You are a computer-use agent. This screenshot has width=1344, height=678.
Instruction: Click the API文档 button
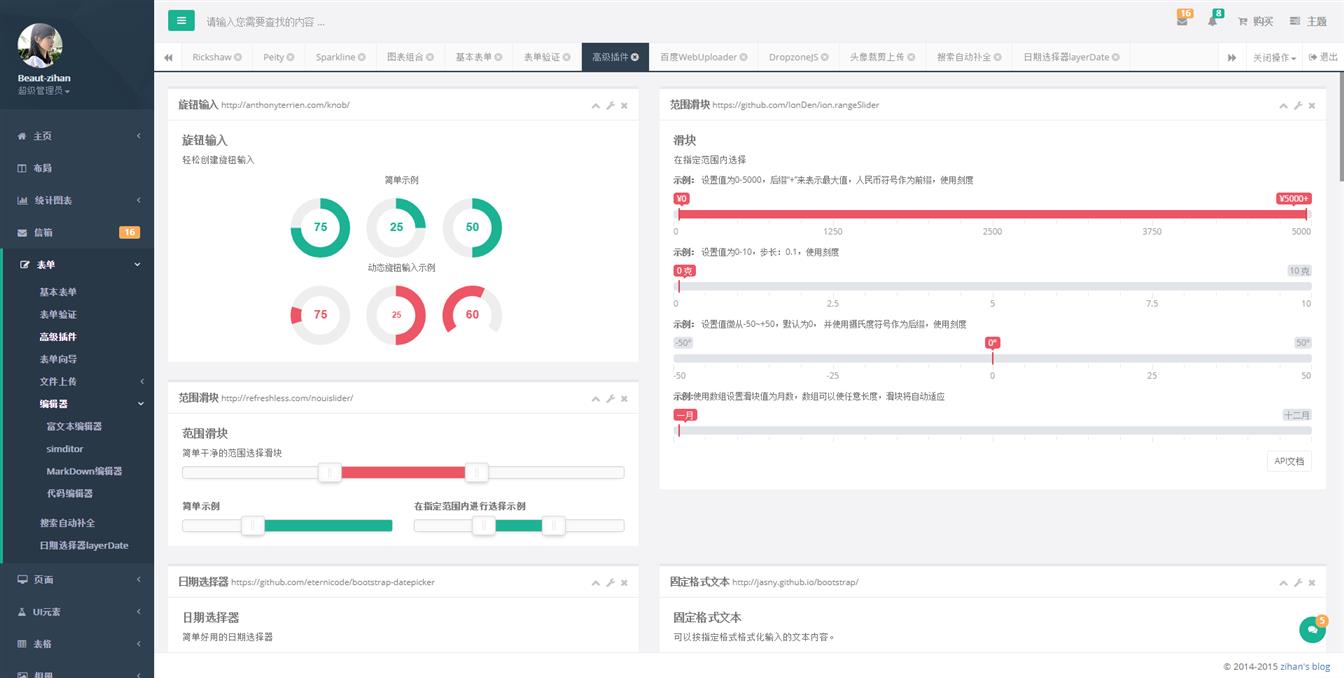coord(1288,461)
